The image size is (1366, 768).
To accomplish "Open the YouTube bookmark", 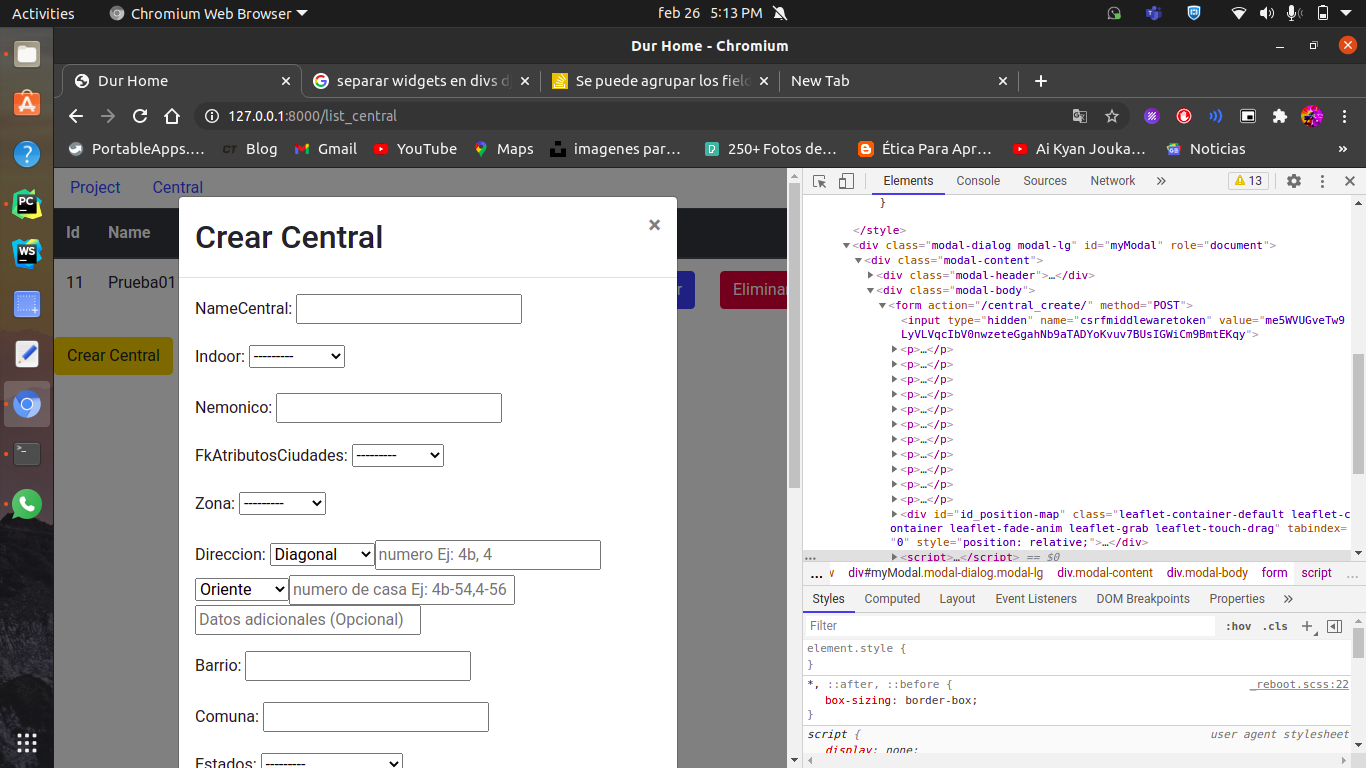I will pyautogui.click(x=415, y=149).
